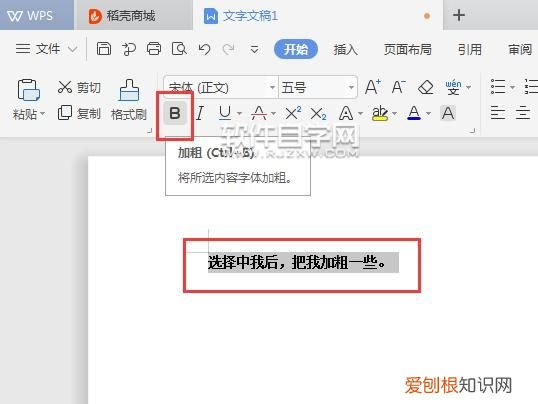Click the Redo arrow
Viewport: 538px width, 404px height.
click(229, 49)
